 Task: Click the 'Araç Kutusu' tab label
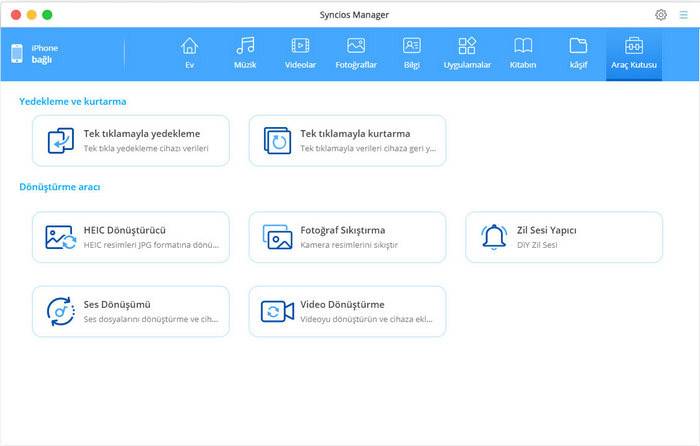pyautogui.click(x=634, y=65)
